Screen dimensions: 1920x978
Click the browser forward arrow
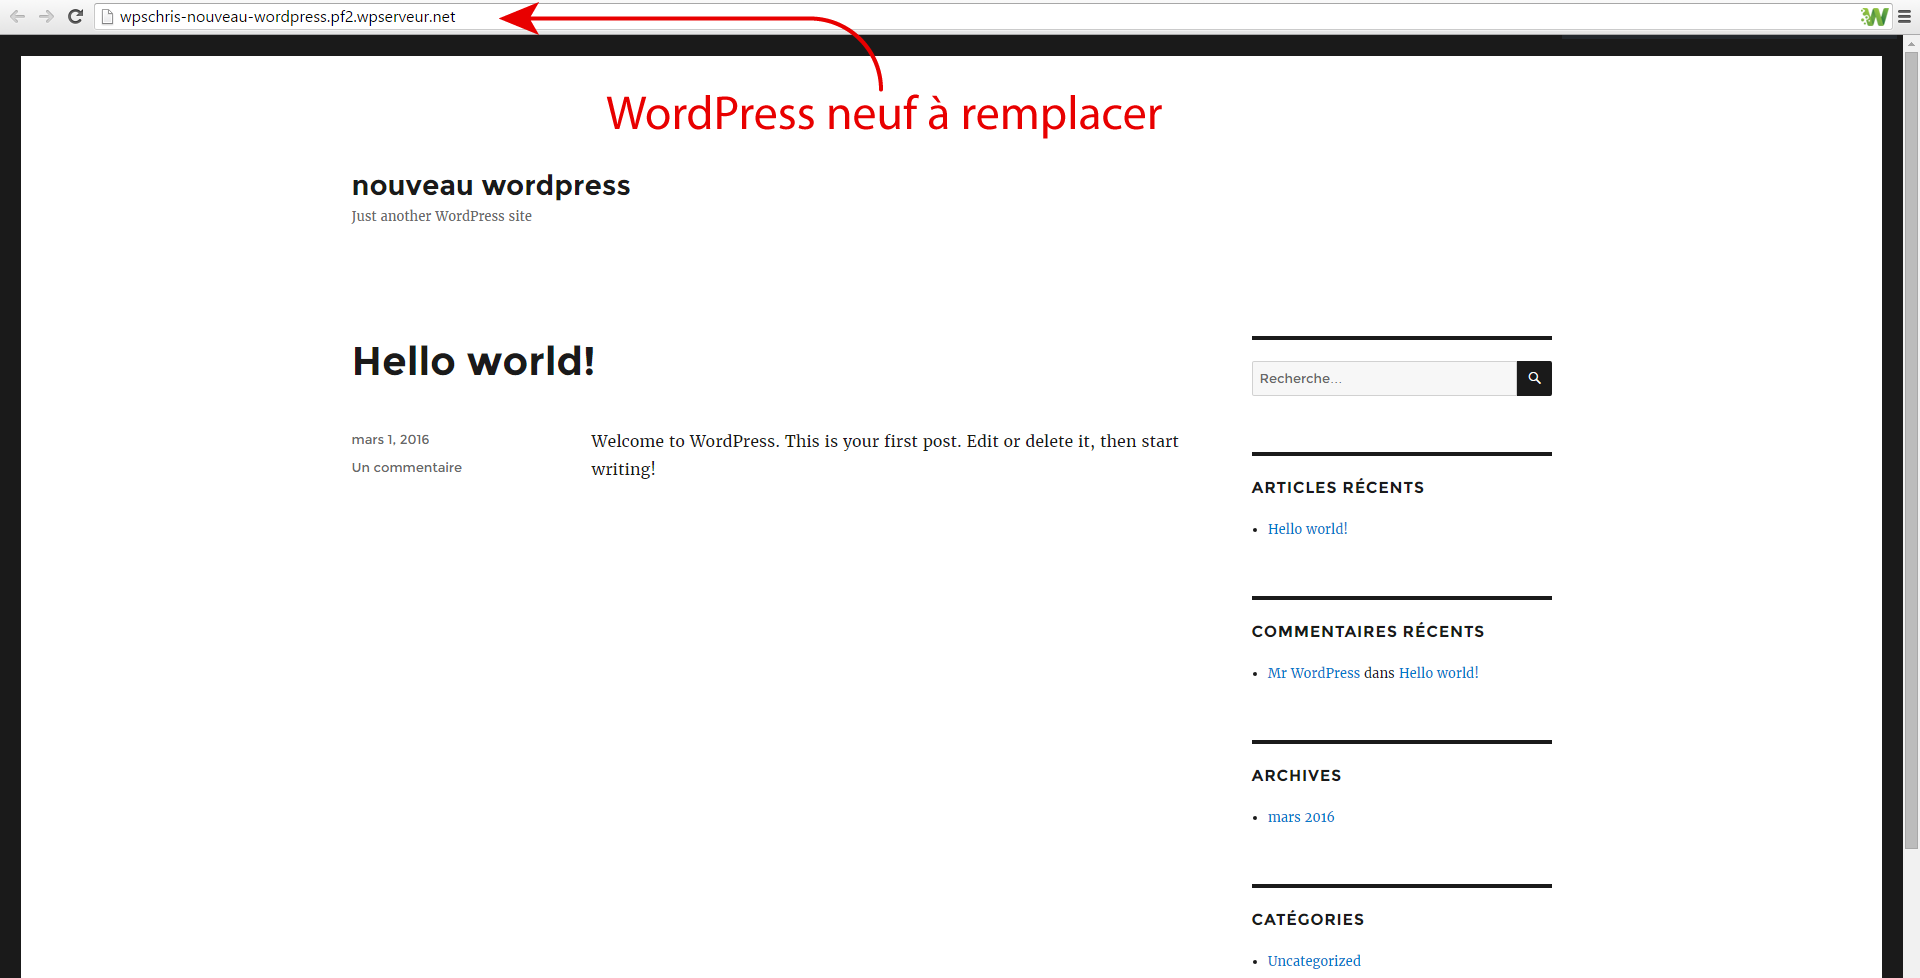[x=46, y=16]
